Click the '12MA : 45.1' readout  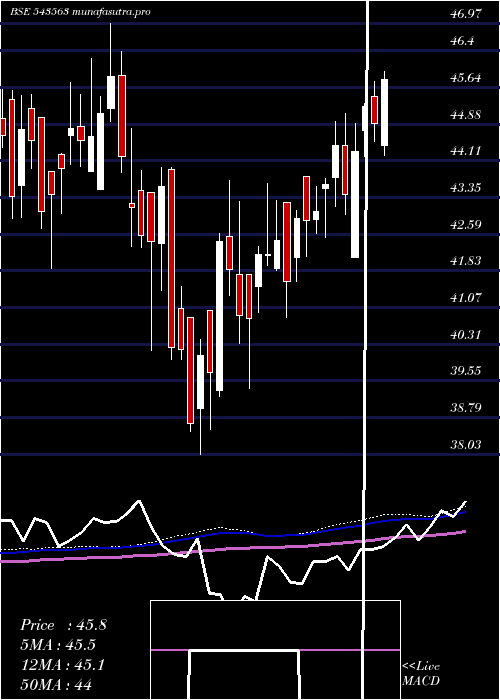pyautogui.click(x=62, y=665)
